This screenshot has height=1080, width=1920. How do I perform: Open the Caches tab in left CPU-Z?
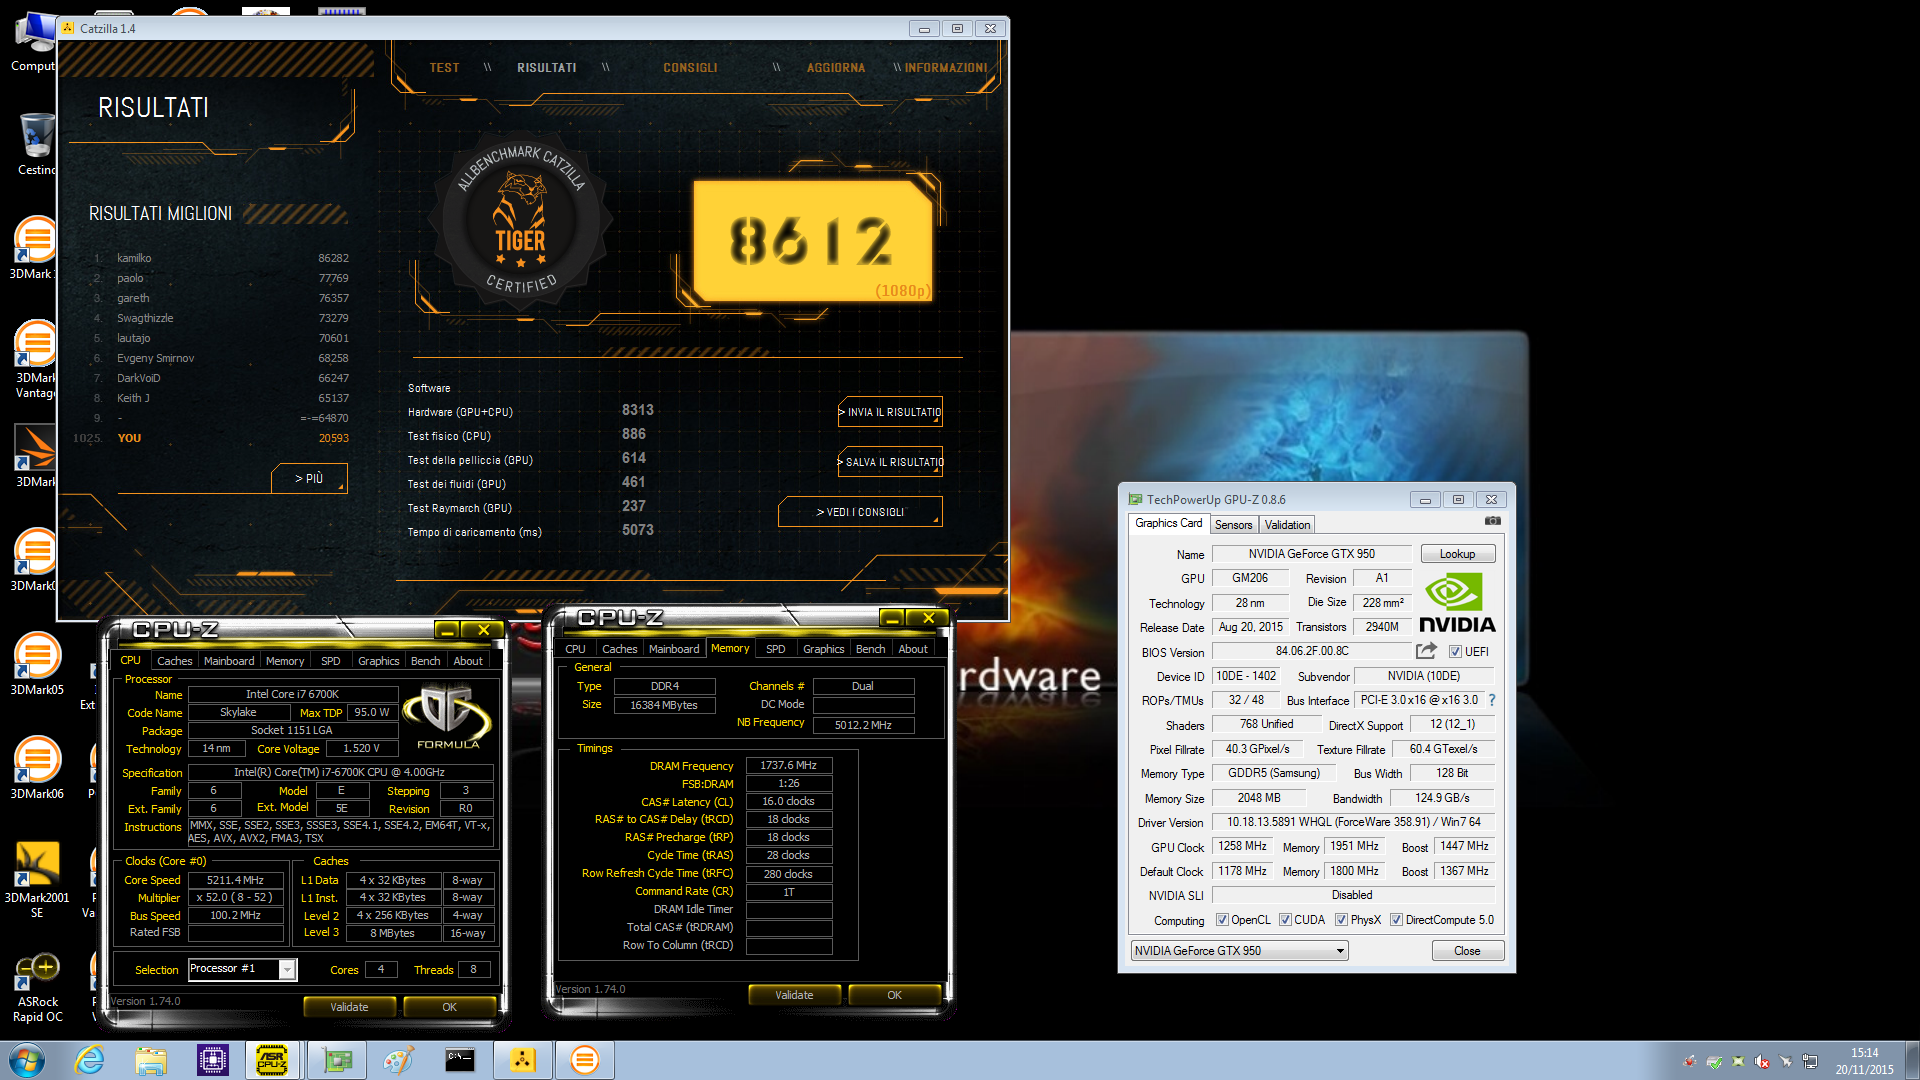174,661
